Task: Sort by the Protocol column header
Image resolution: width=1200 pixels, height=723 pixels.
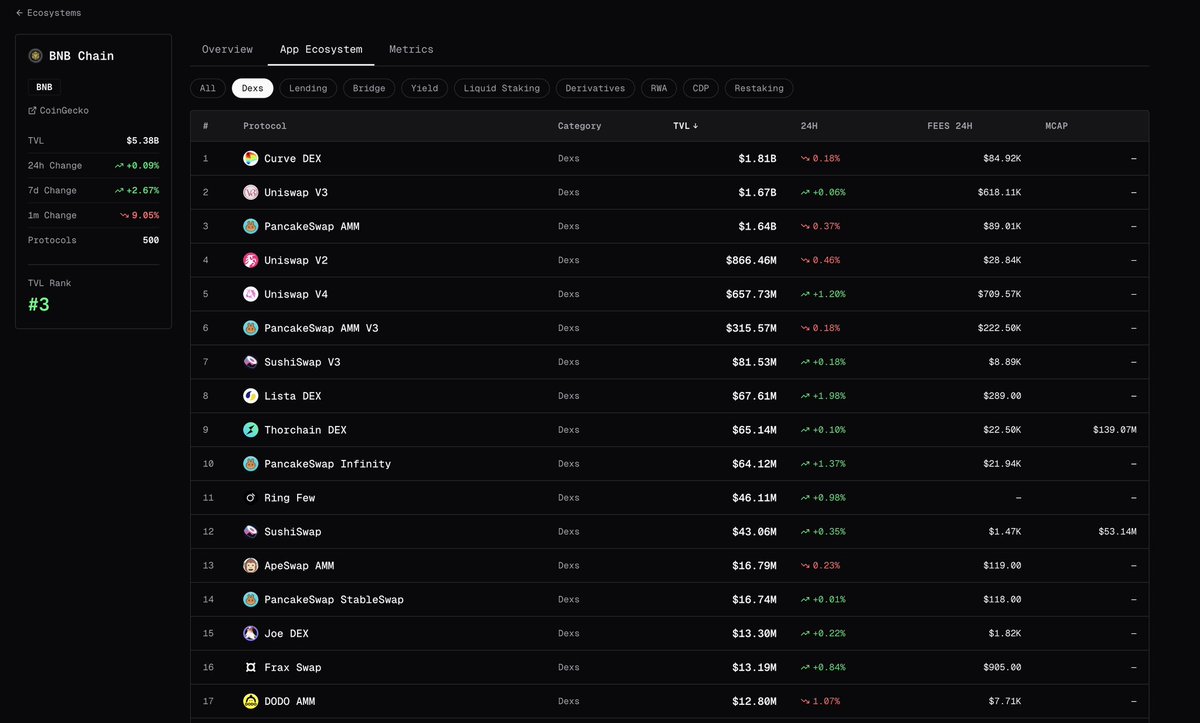Action: 265,126
